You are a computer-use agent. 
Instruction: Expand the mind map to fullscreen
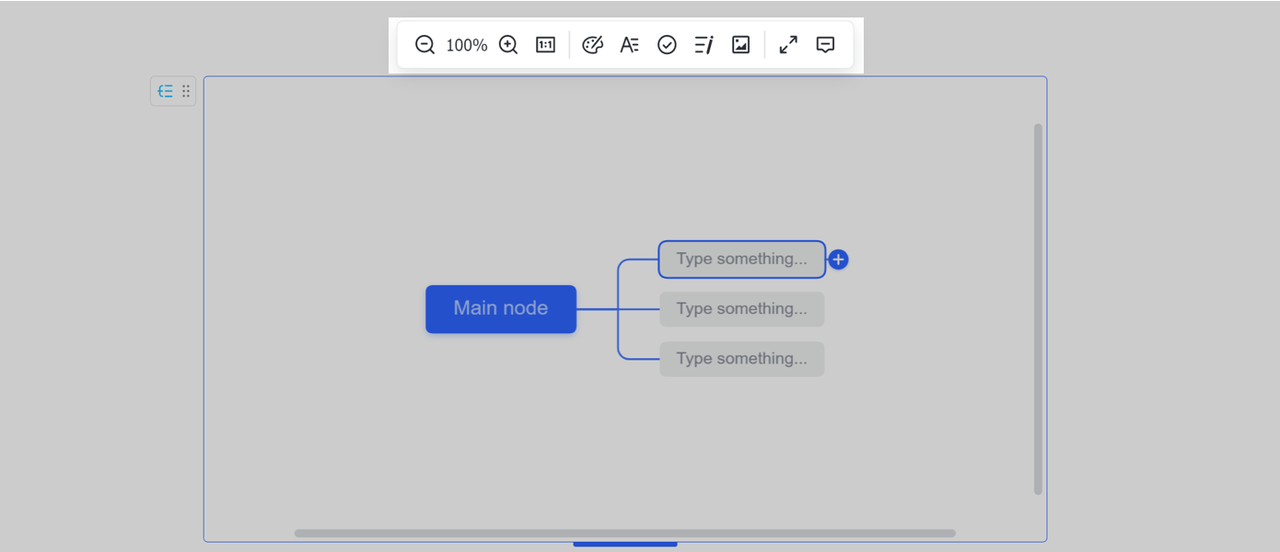pos(789,45)
